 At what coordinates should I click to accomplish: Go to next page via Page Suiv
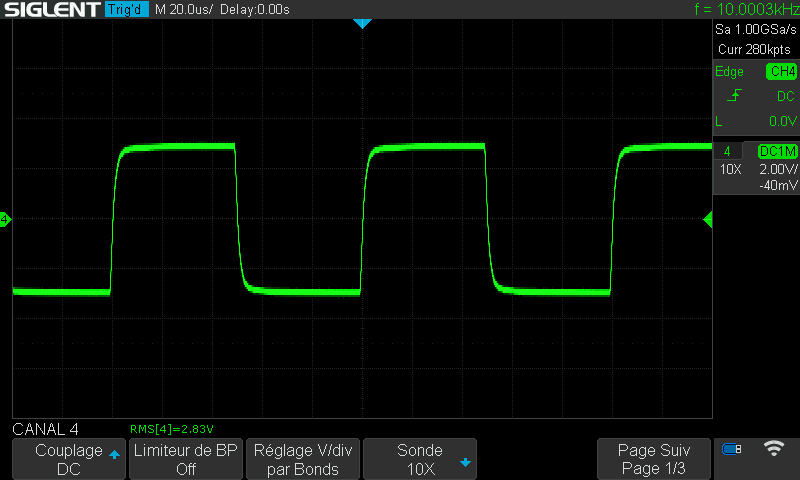pos(654,459)
